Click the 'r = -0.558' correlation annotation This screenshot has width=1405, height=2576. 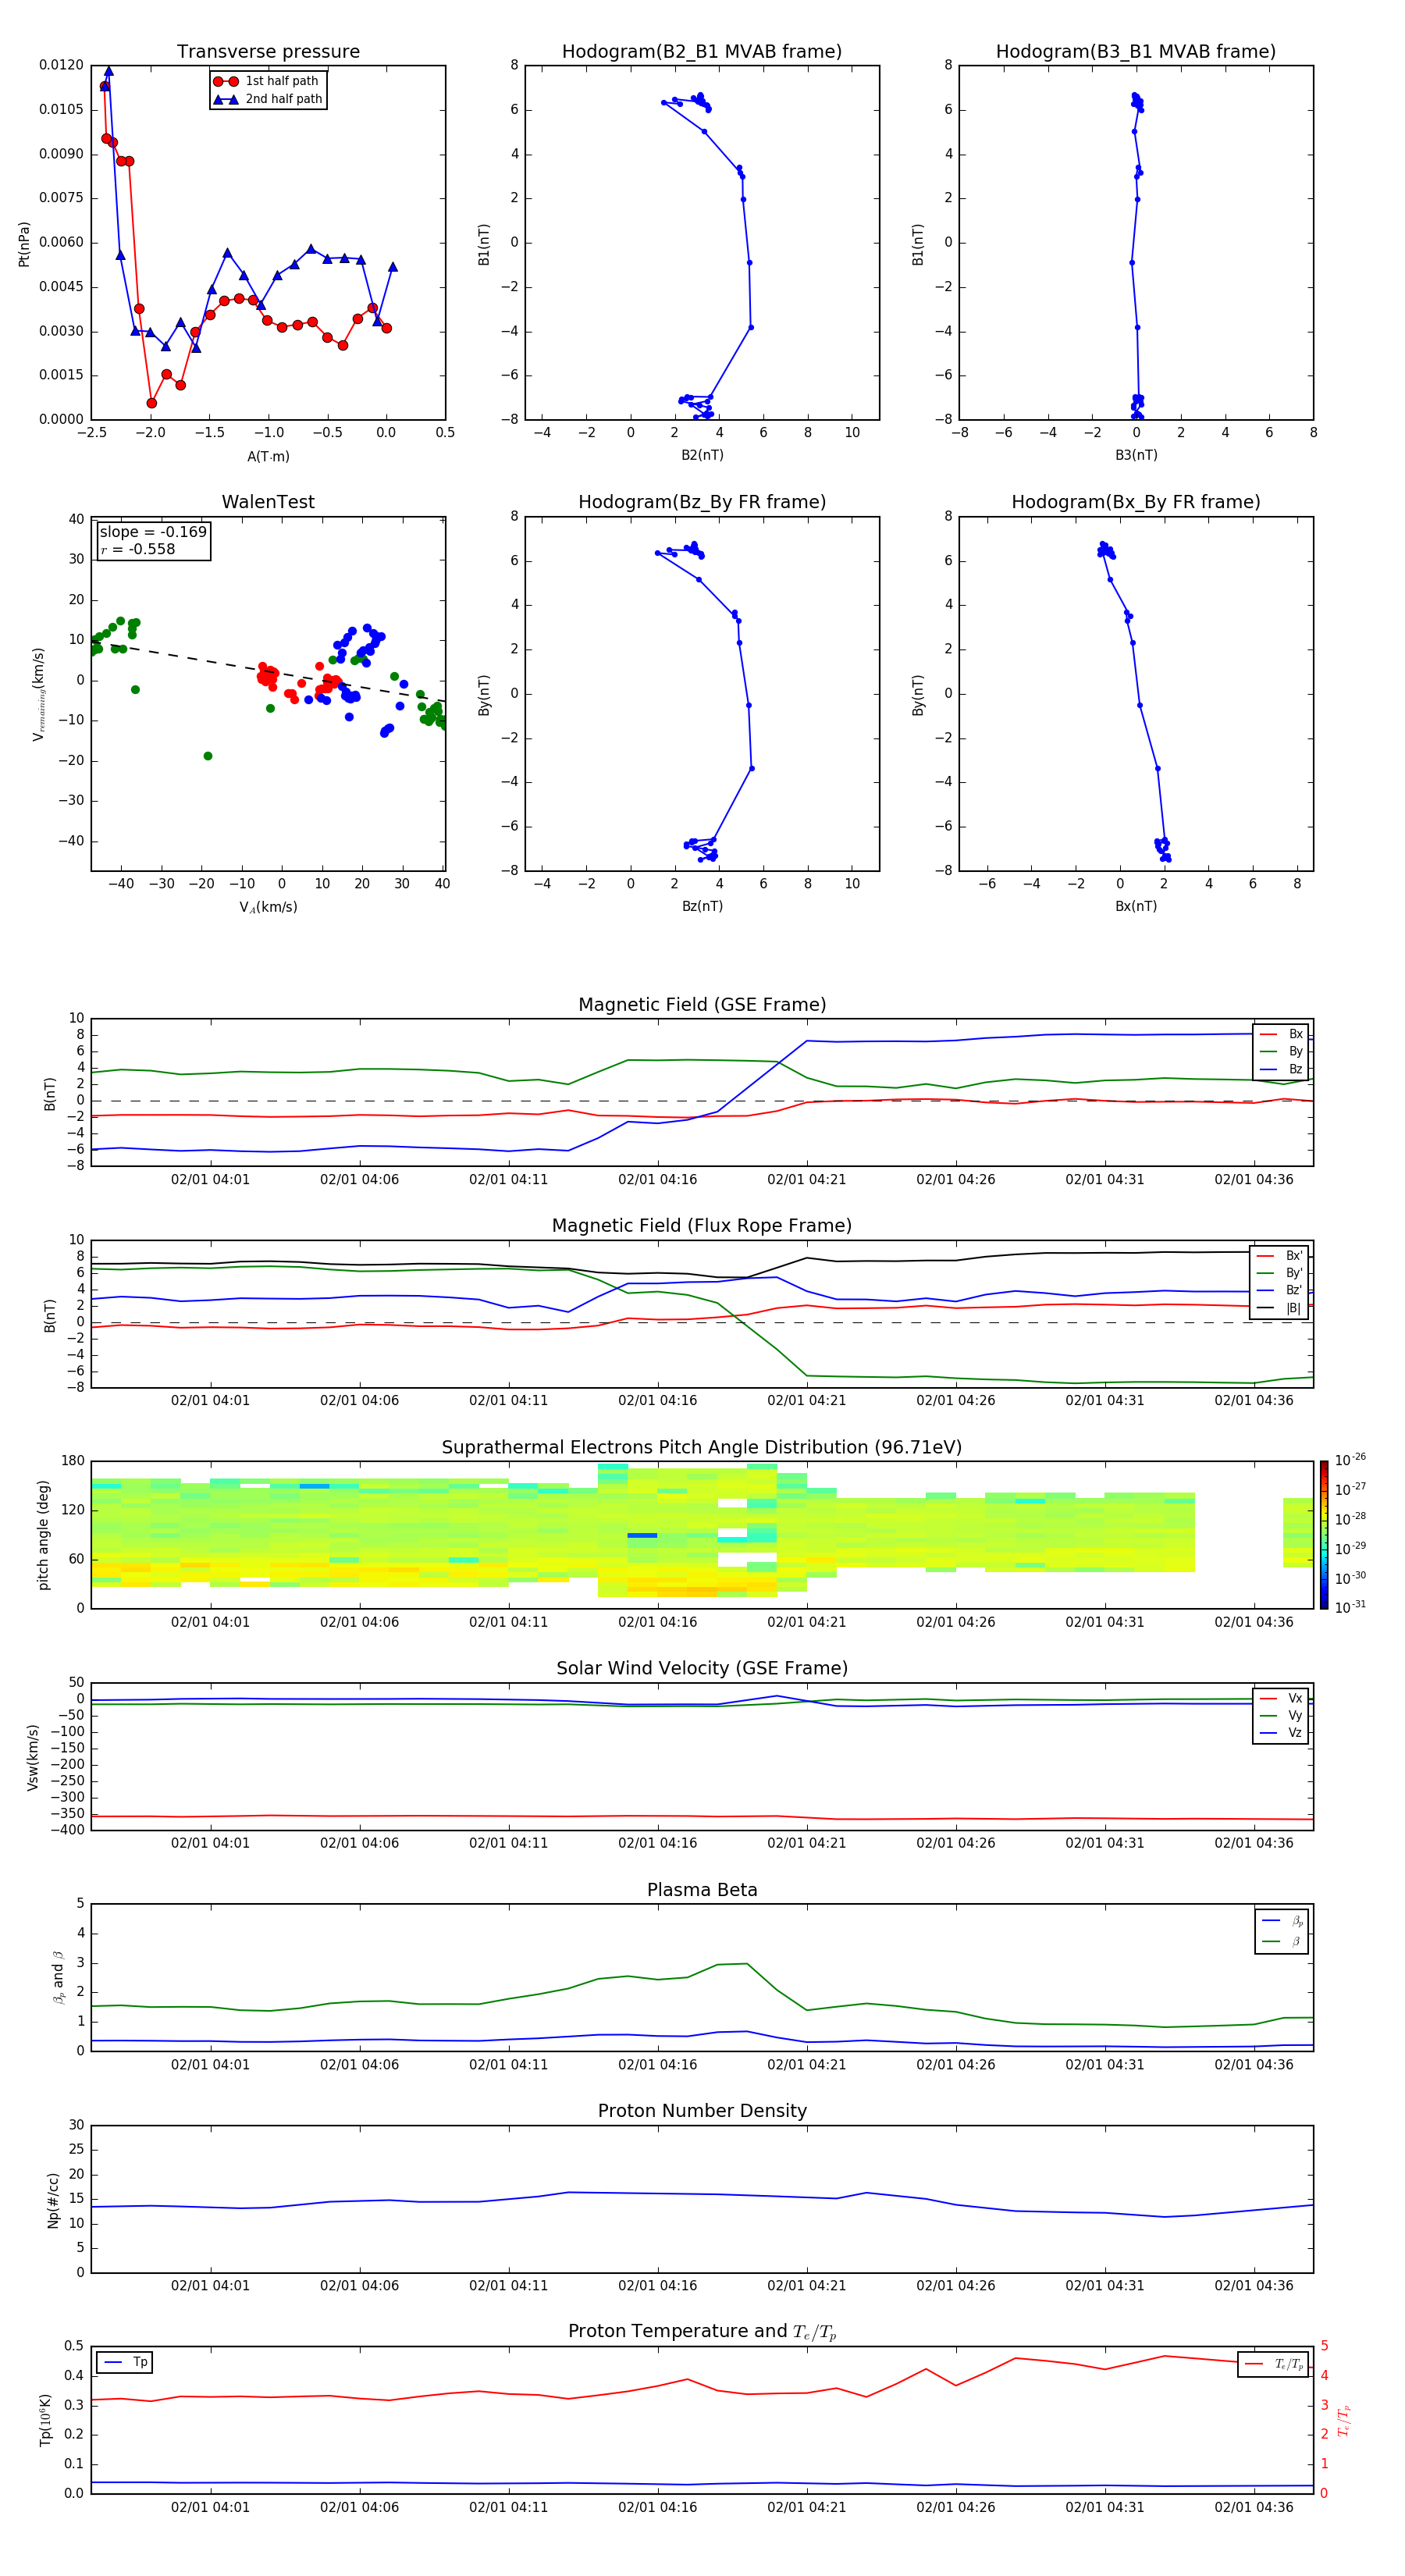tap(138, 549)
